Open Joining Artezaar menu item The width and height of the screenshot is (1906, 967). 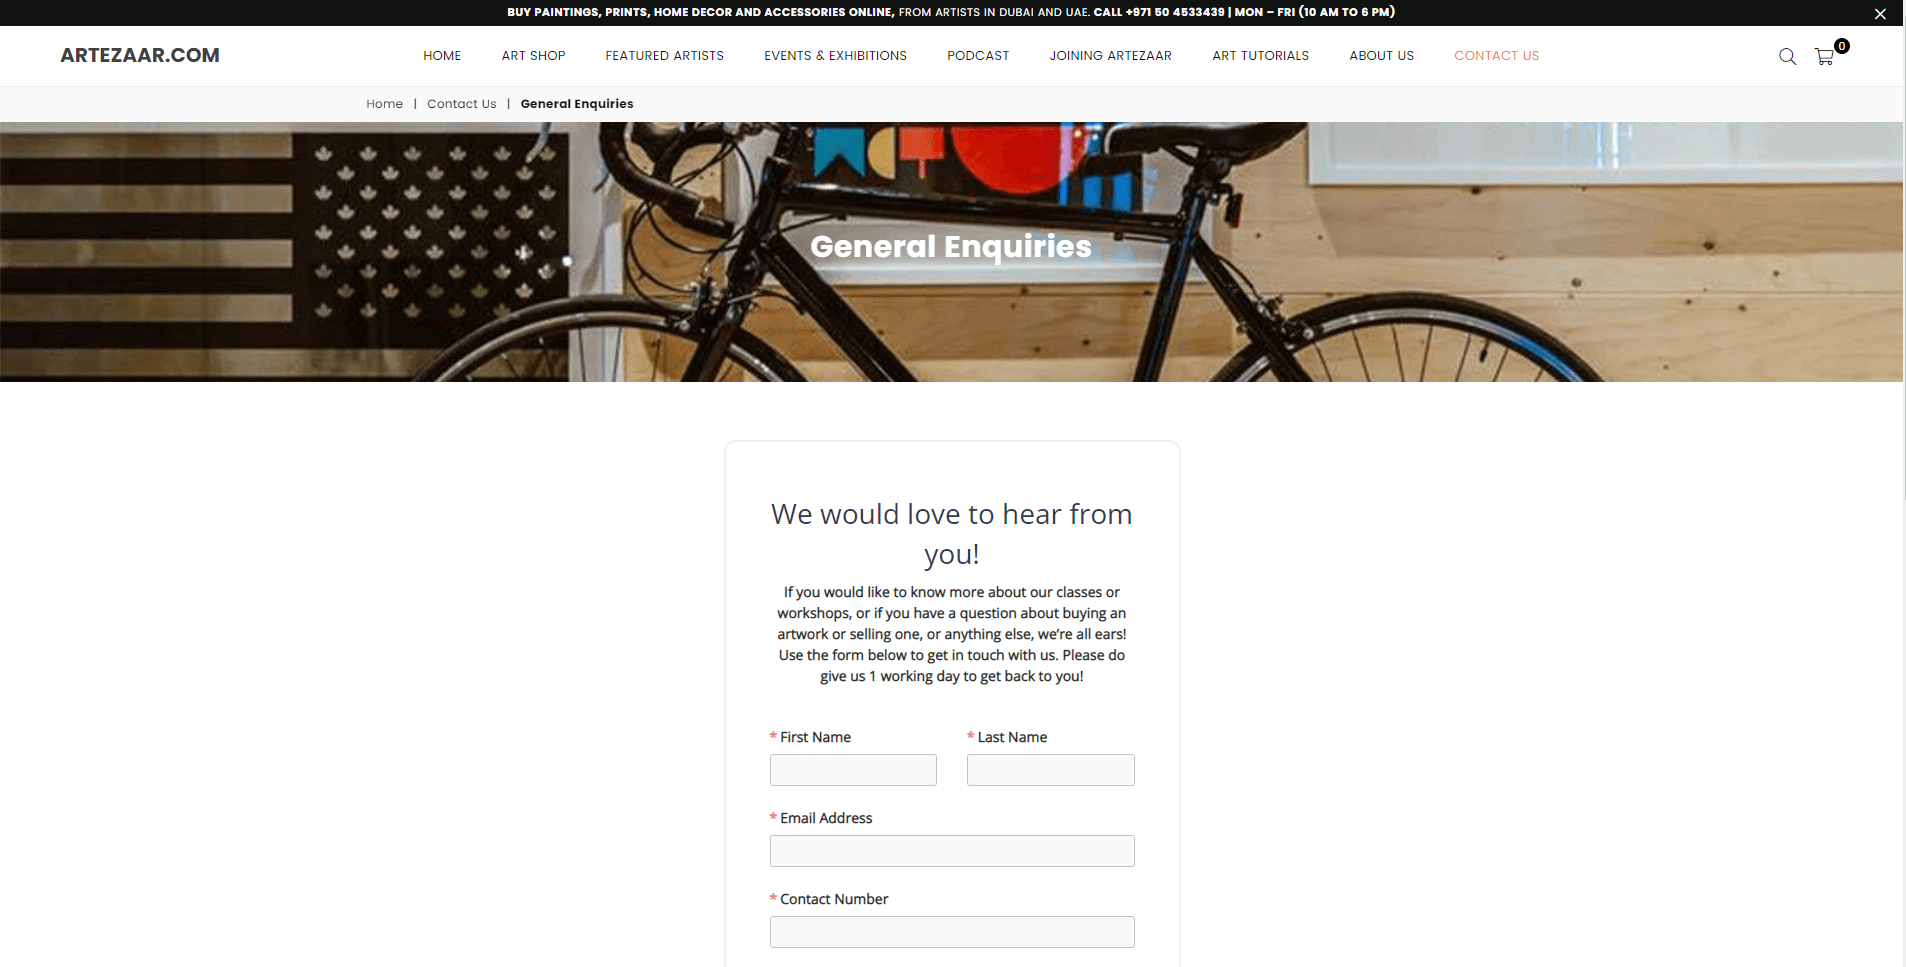(x=1111, y=56)
